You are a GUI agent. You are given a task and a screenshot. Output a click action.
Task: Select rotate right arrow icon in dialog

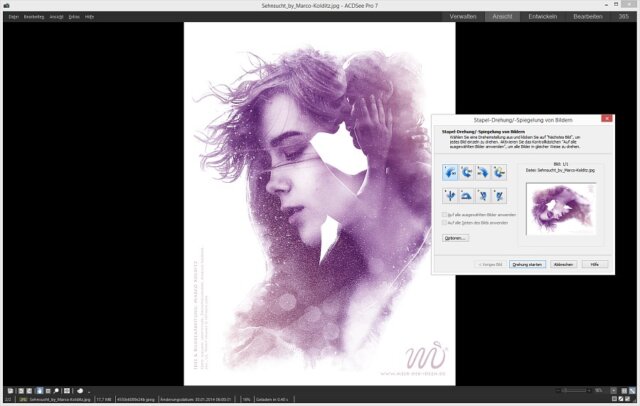click(x=483, y=172)
